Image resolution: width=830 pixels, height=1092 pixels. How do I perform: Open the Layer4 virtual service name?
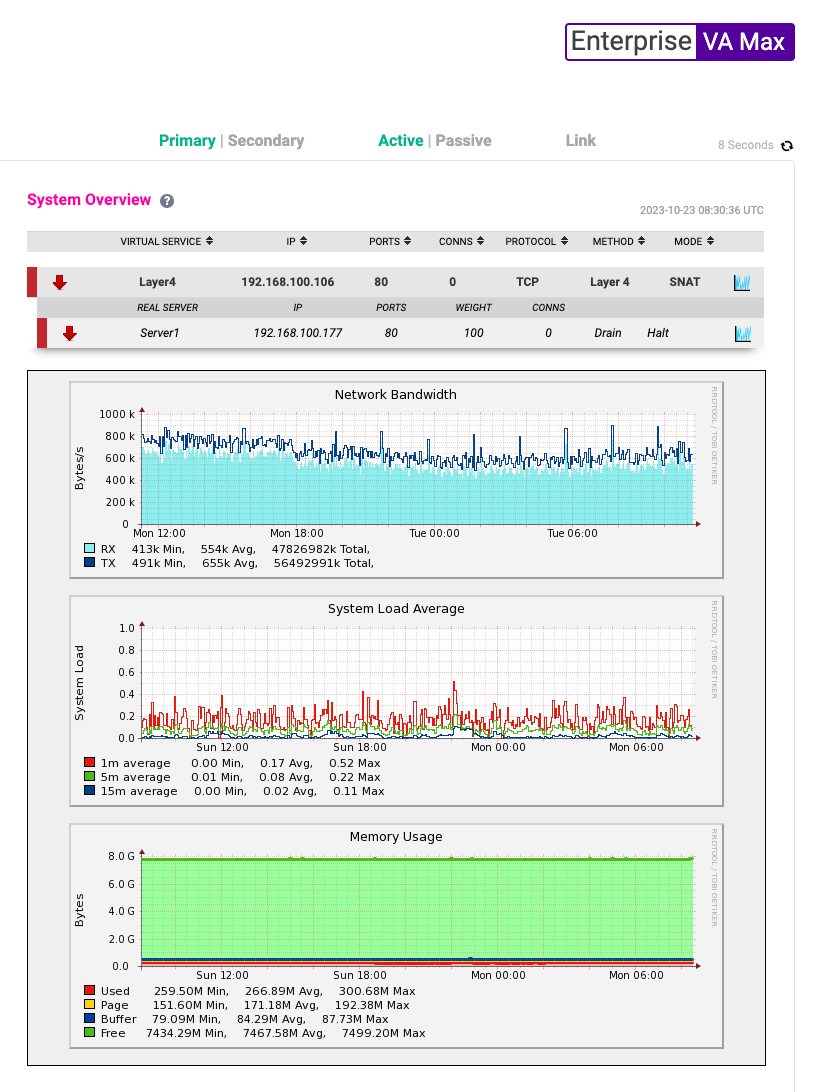[157, 282]
